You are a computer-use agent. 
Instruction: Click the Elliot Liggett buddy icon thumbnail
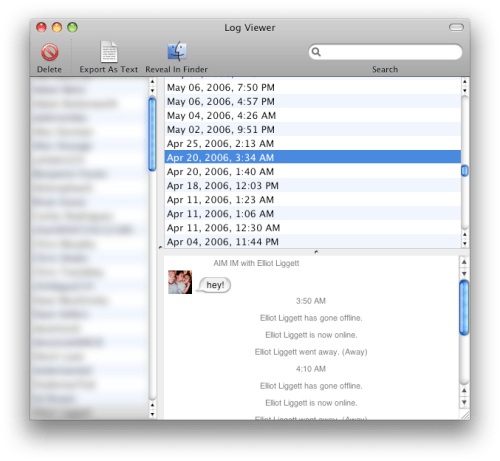coord(180,282)
